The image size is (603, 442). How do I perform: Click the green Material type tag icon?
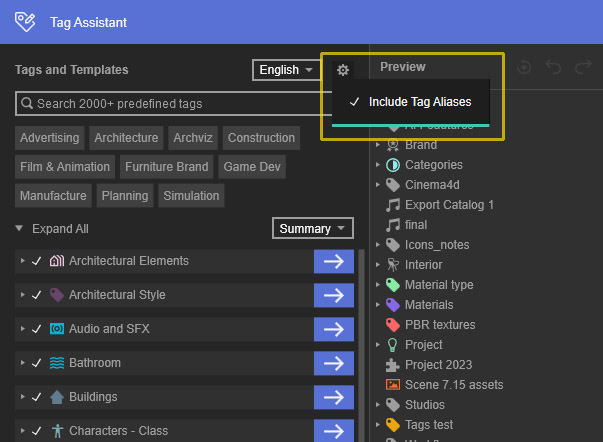pos(393,285)
